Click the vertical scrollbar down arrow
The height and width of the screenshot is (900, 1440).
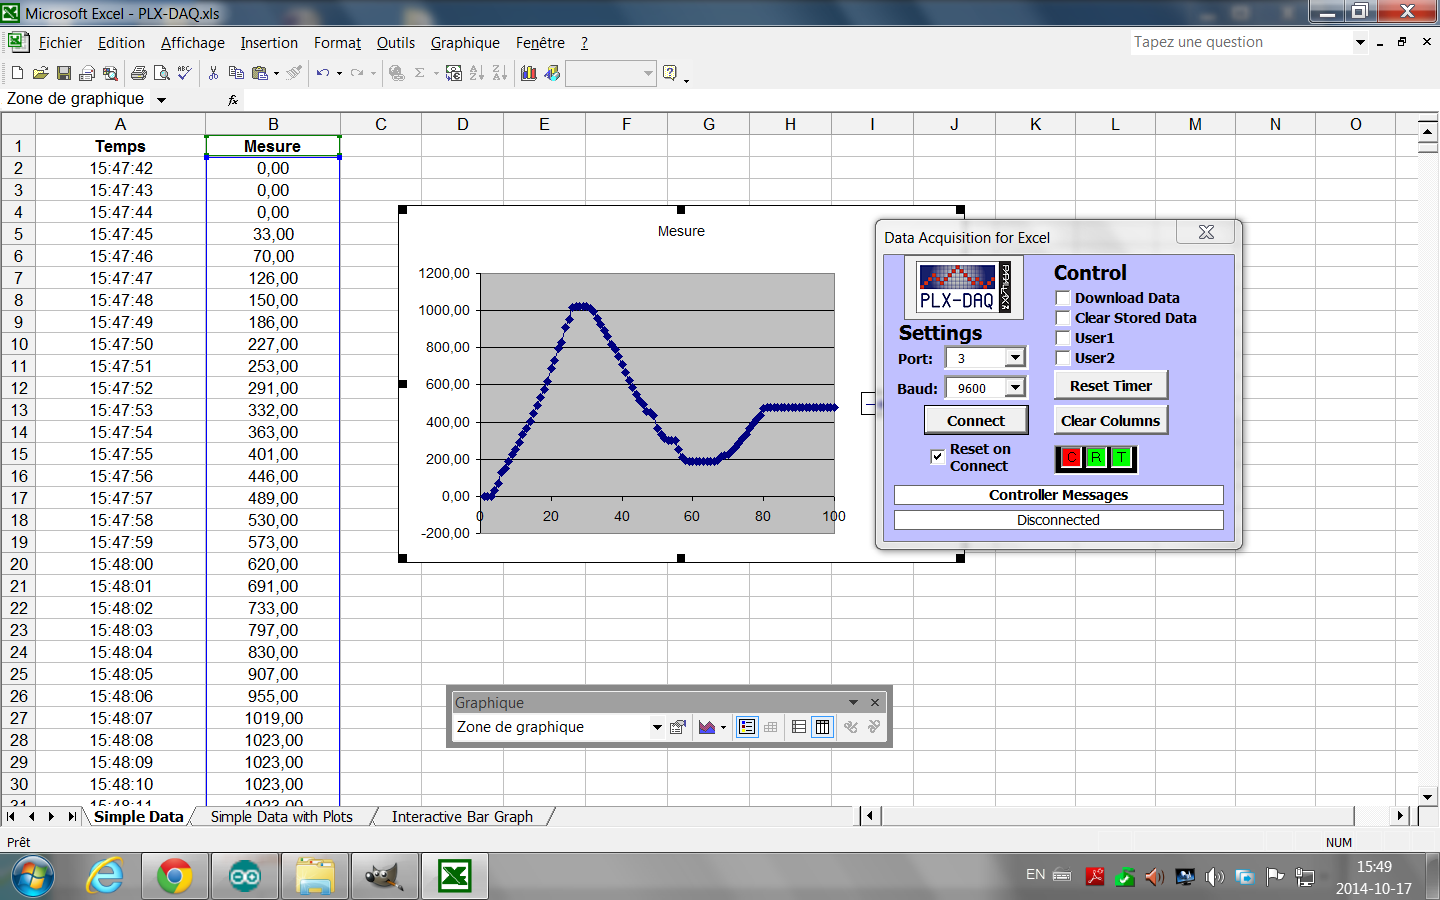coord(1428,798)
